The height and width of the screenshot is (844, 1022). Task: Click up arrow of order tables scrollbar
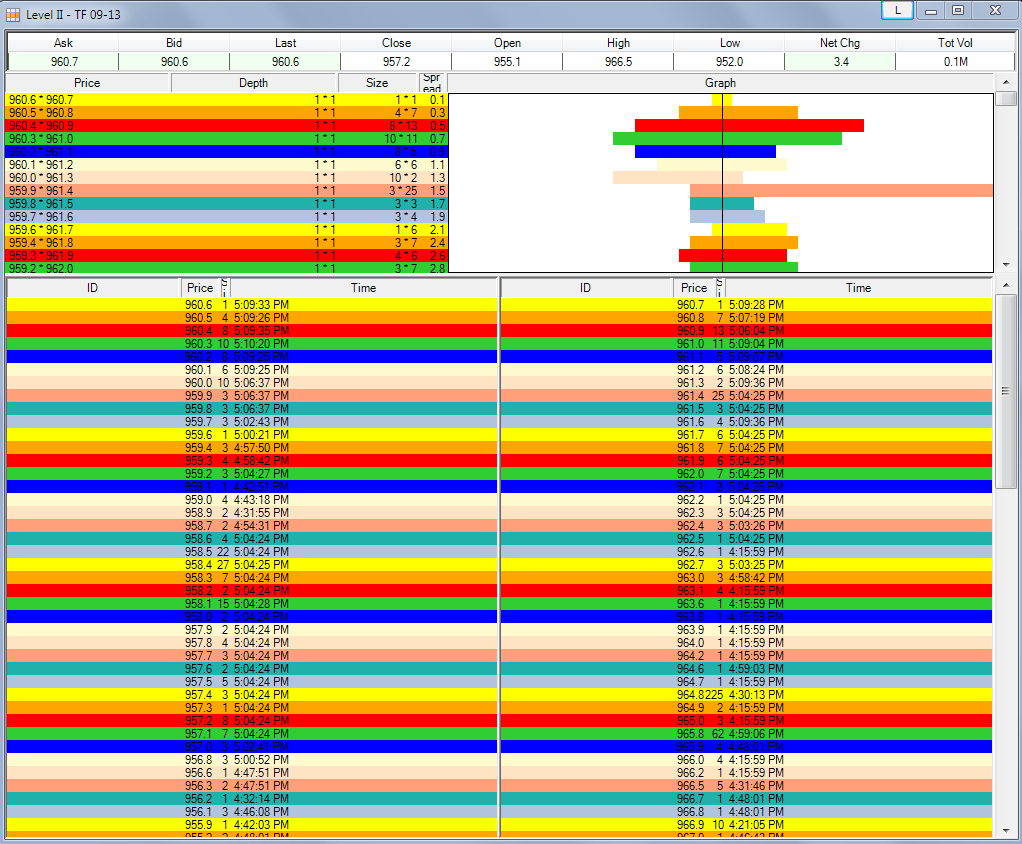click(x=1006, y=285)
